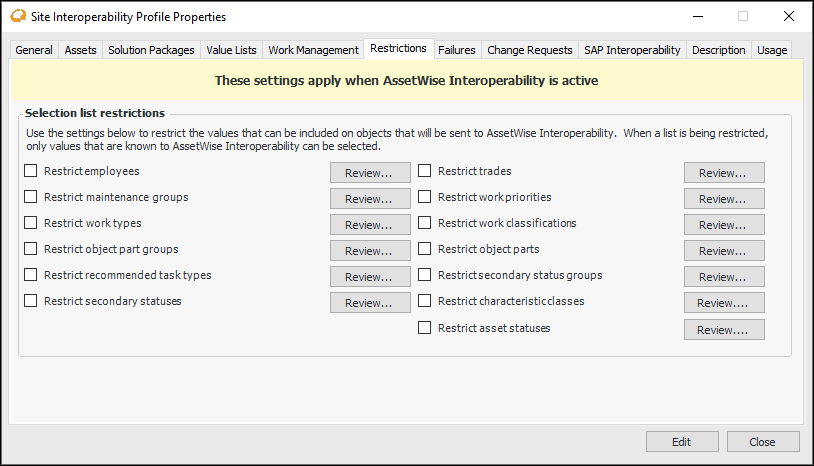Open the Work Management tab
This screenshot has height=466, width=814.
click(313, 50)
